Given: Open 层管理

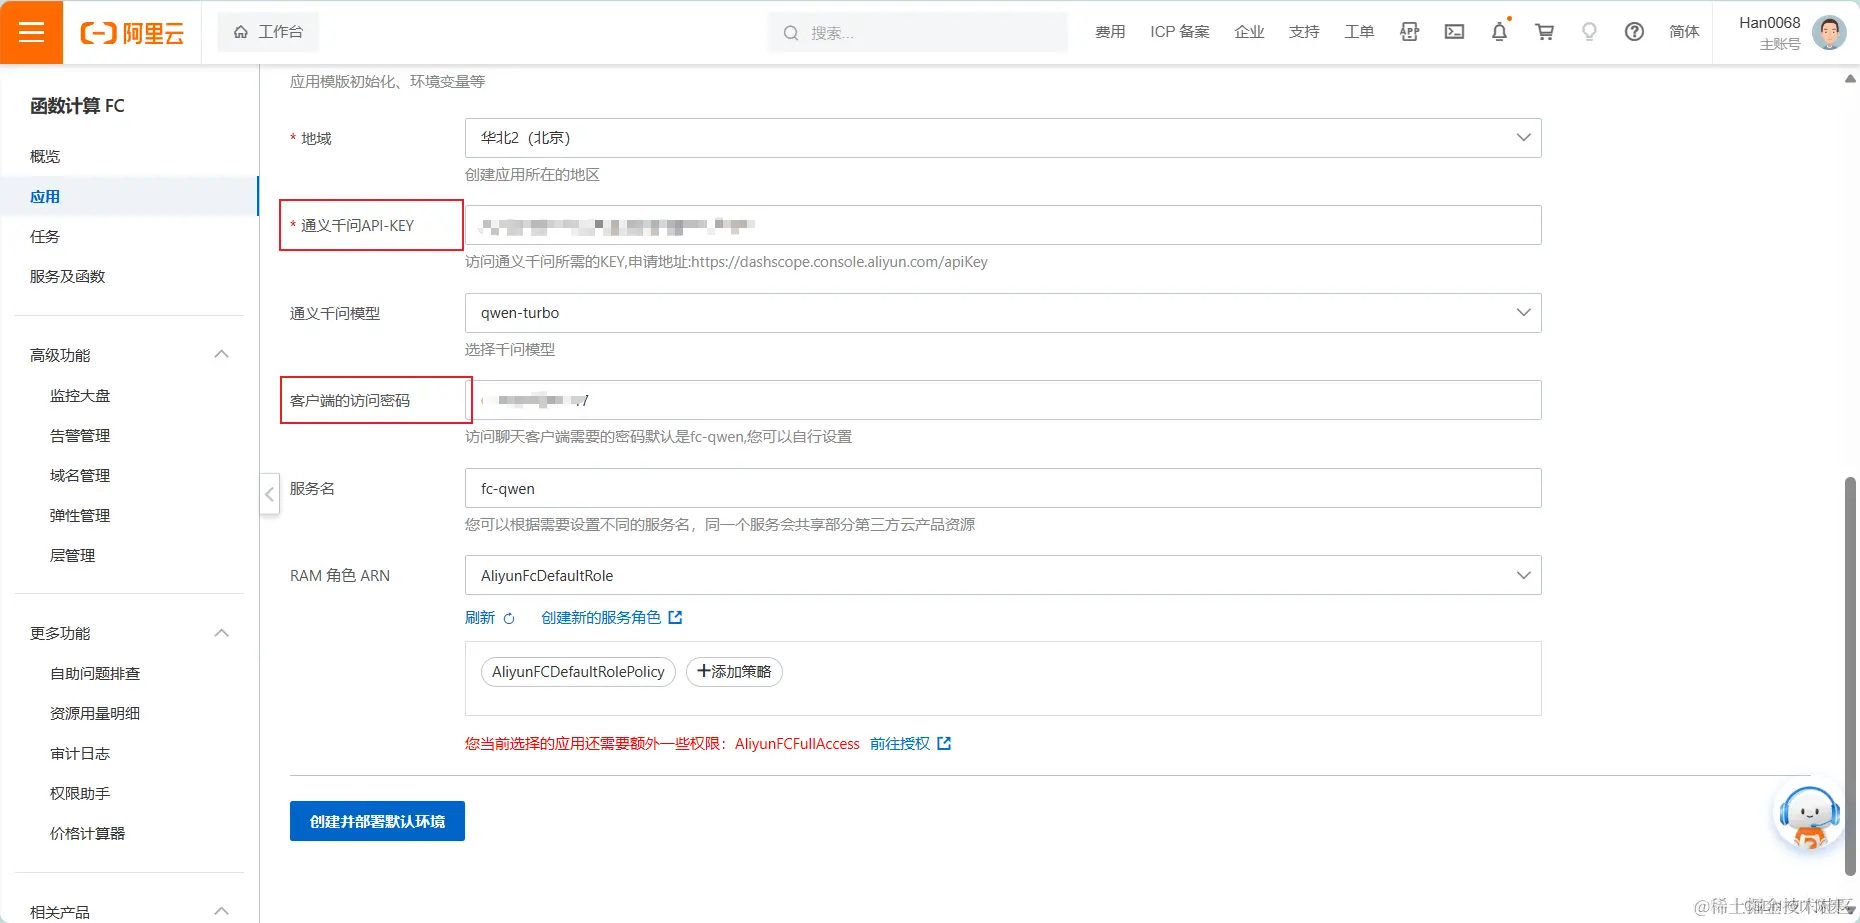Looking at the screenshot, I should (72, 555).
